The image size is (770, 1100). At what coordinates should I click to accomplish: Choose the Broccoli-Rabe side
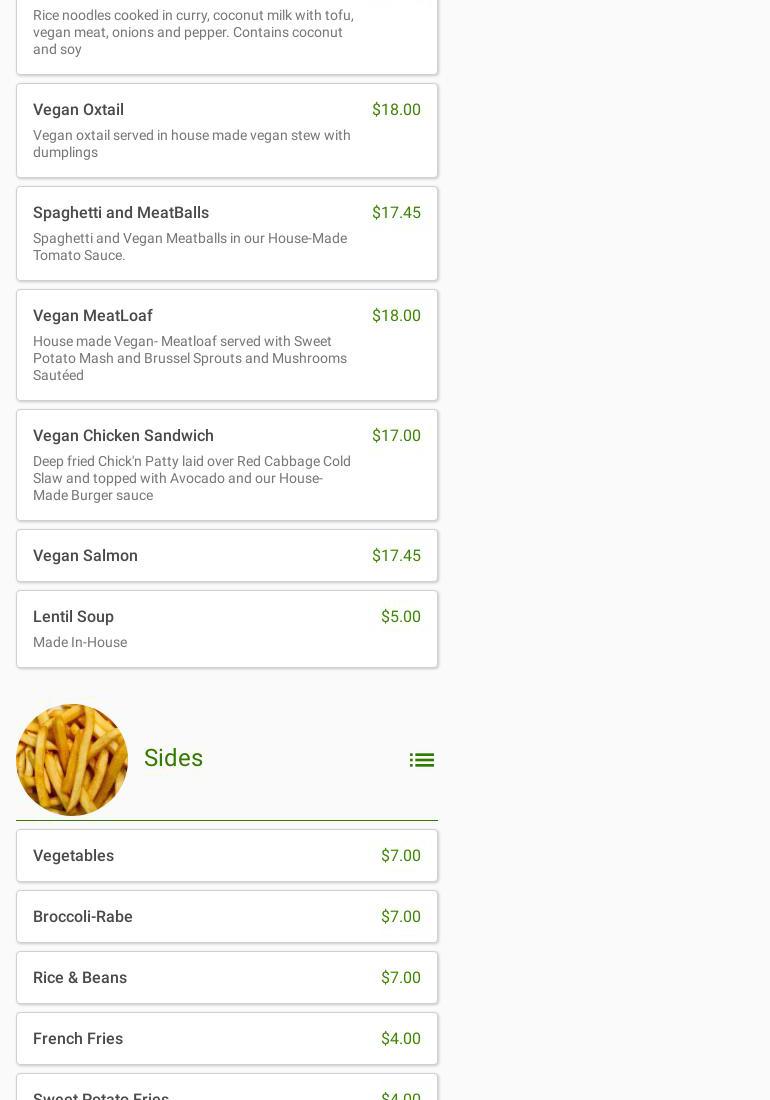pyautogui.click(x=226, y=916)
